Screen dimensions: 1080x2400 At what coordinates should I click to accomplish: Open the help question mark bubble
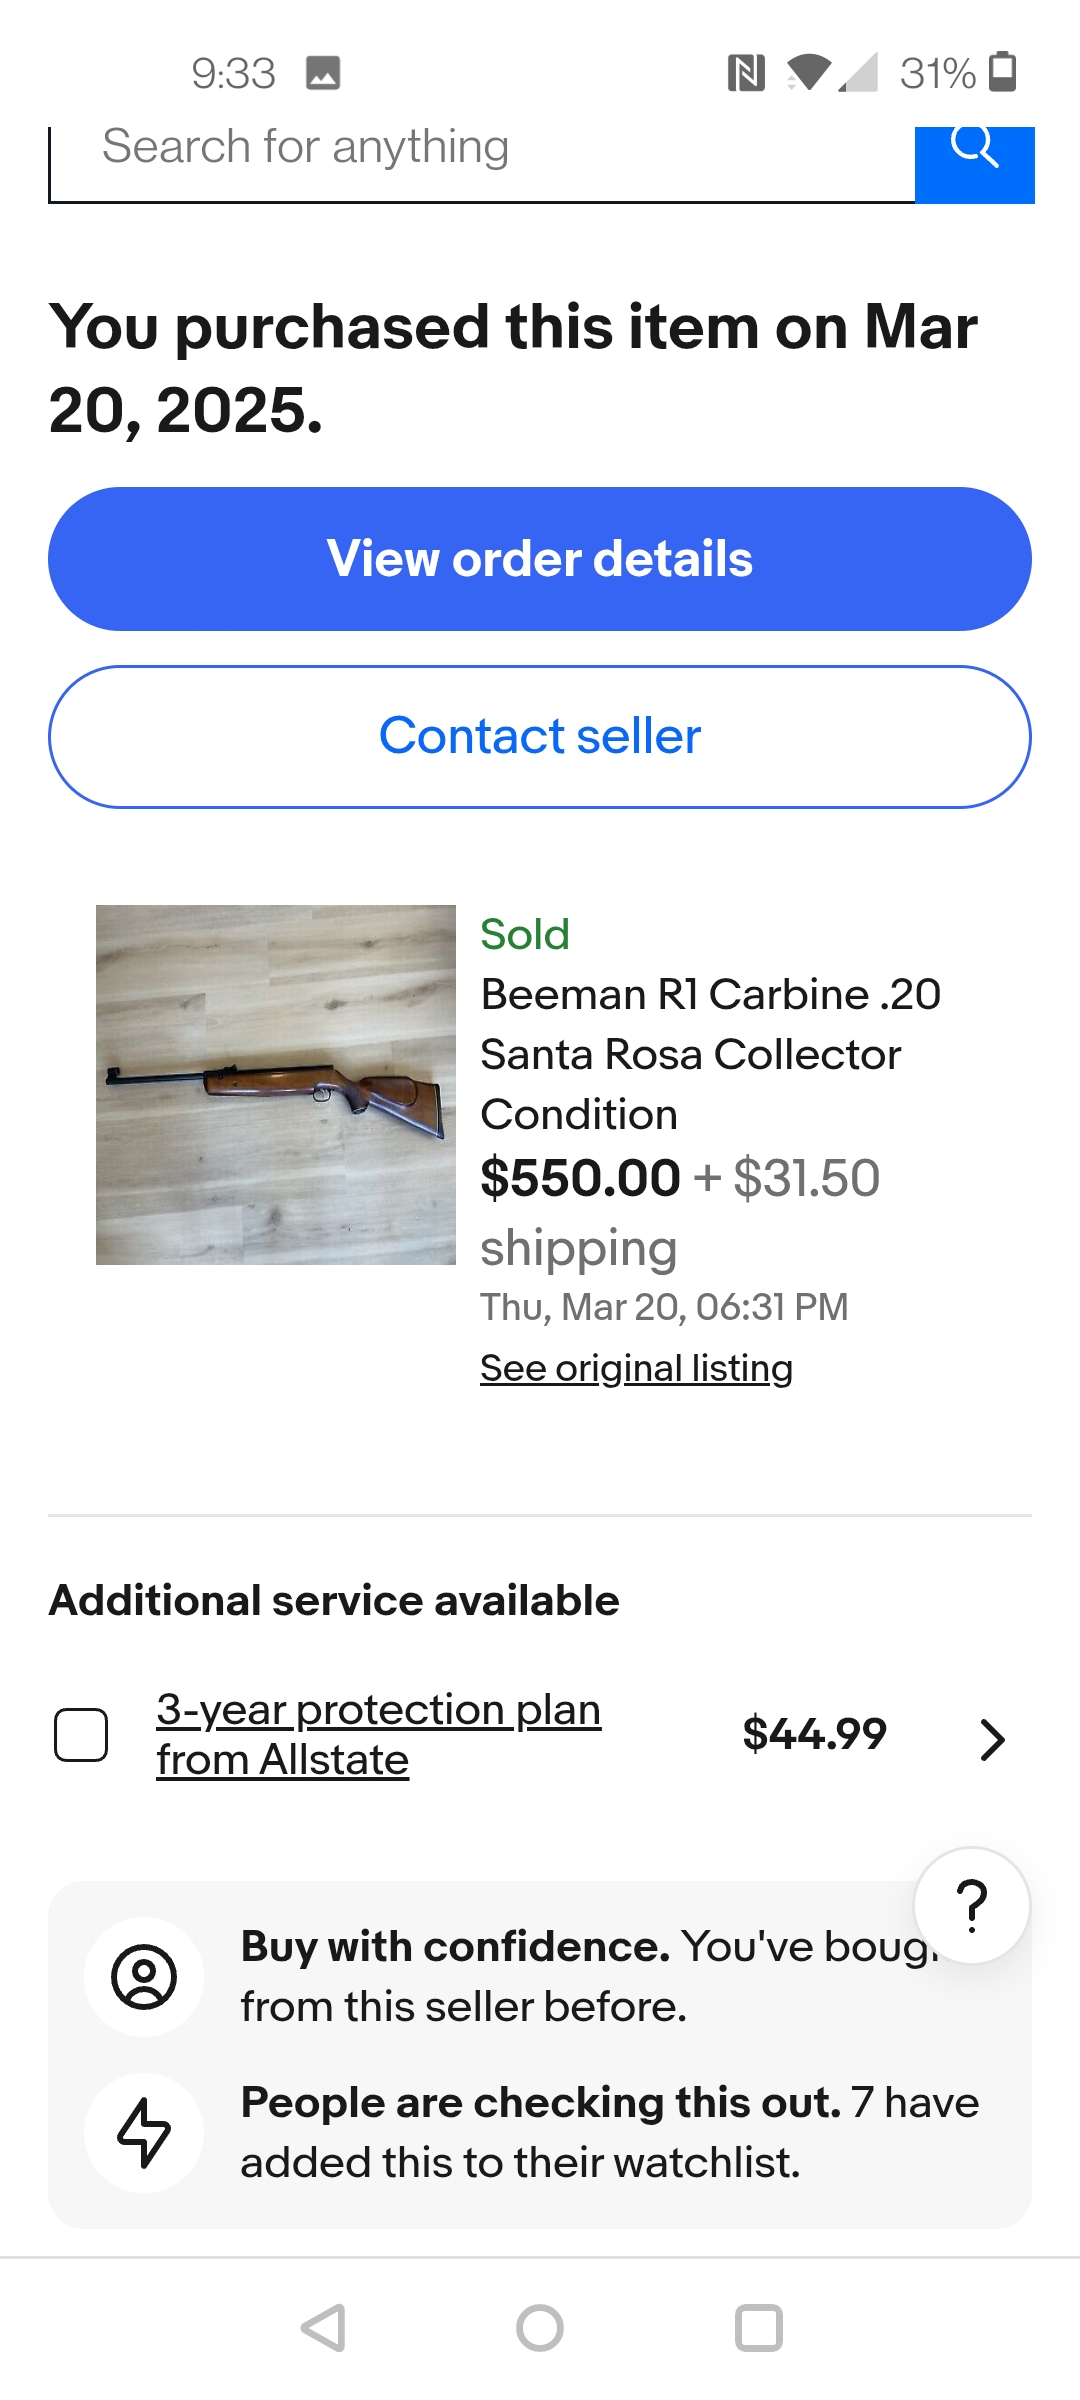(972, 1905)
